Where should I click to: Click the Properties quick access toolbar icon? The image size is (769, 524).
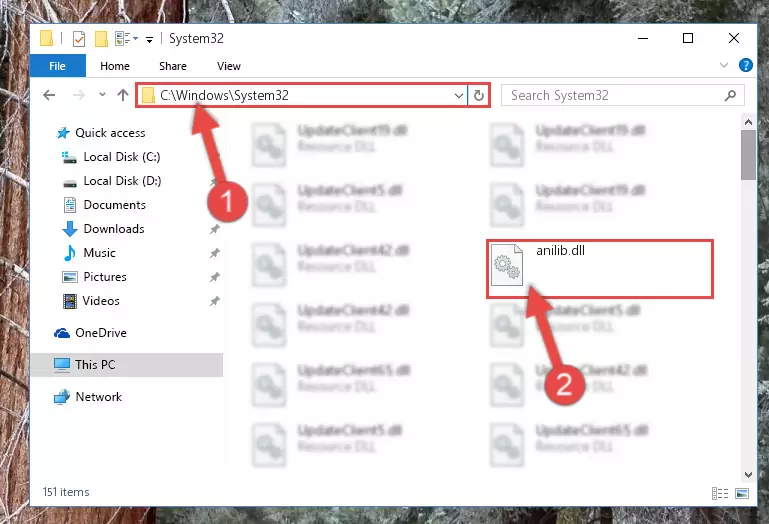click(78, 38)
